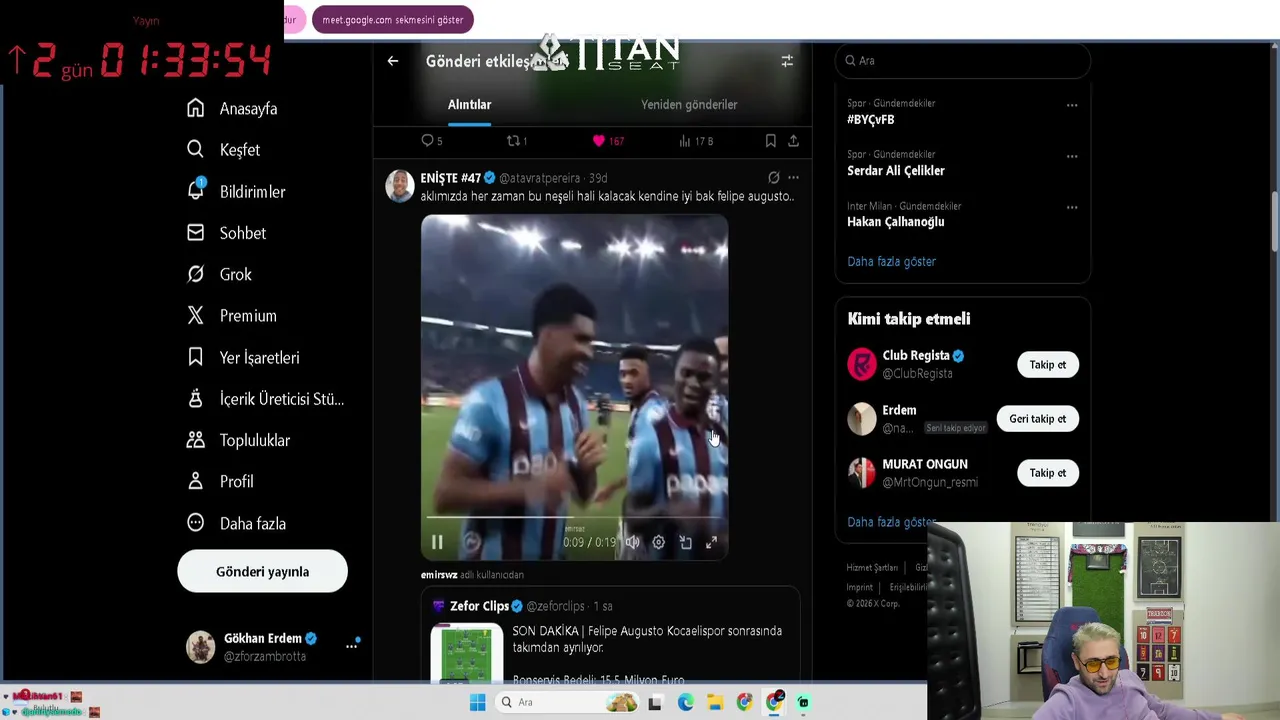This screenshot has height=720, width=1280.
Task: Open MURAT ONGUN profile name
Action: [924, 464]
